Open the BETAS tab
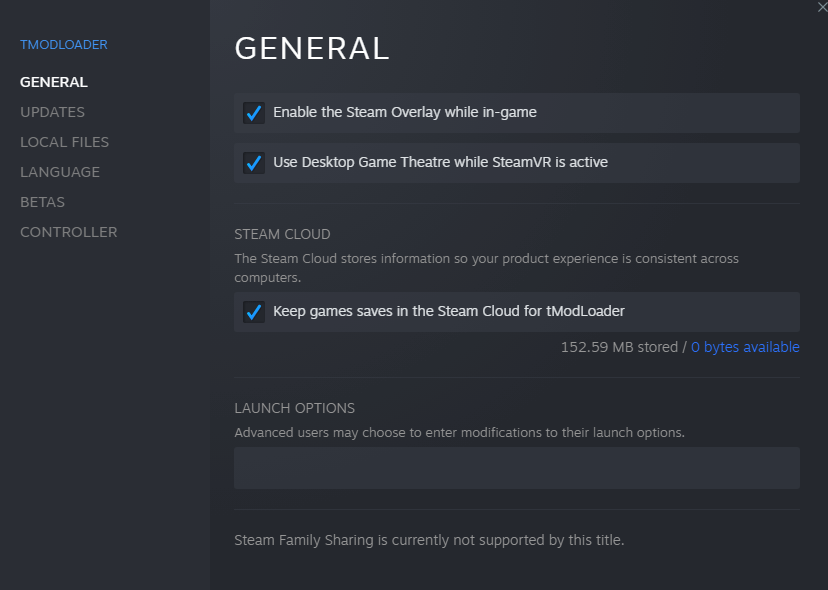828x590 pixels. coord(42,202)
